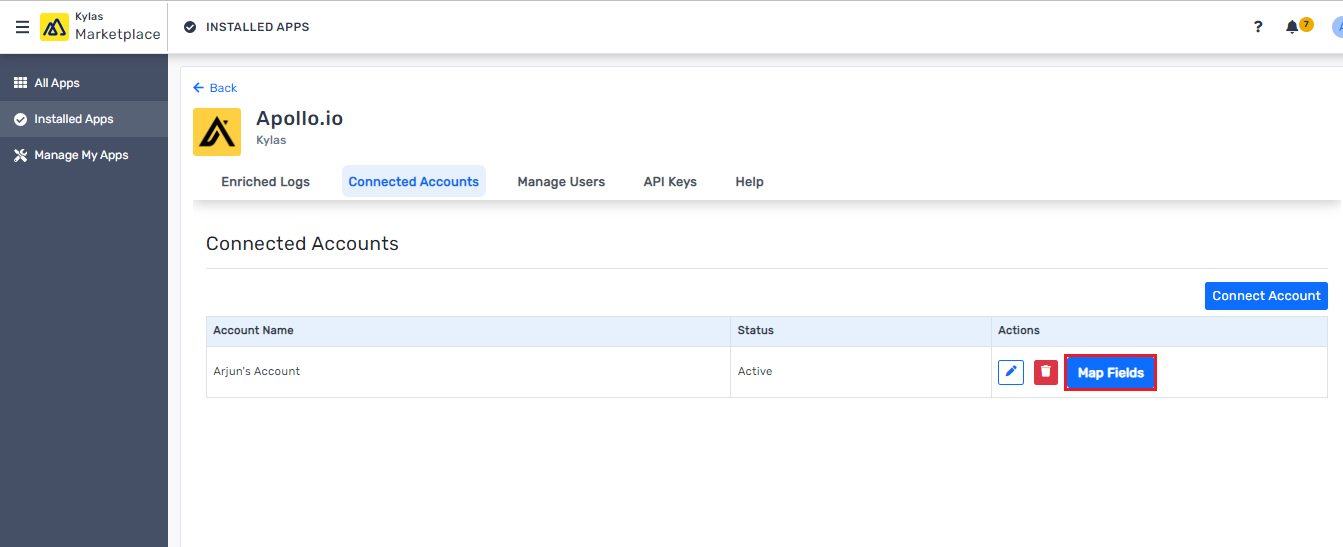The height and width of the screenshot is (547, 1343).
Task: Click the Apollo.io app title
Action: coord(299,118)
